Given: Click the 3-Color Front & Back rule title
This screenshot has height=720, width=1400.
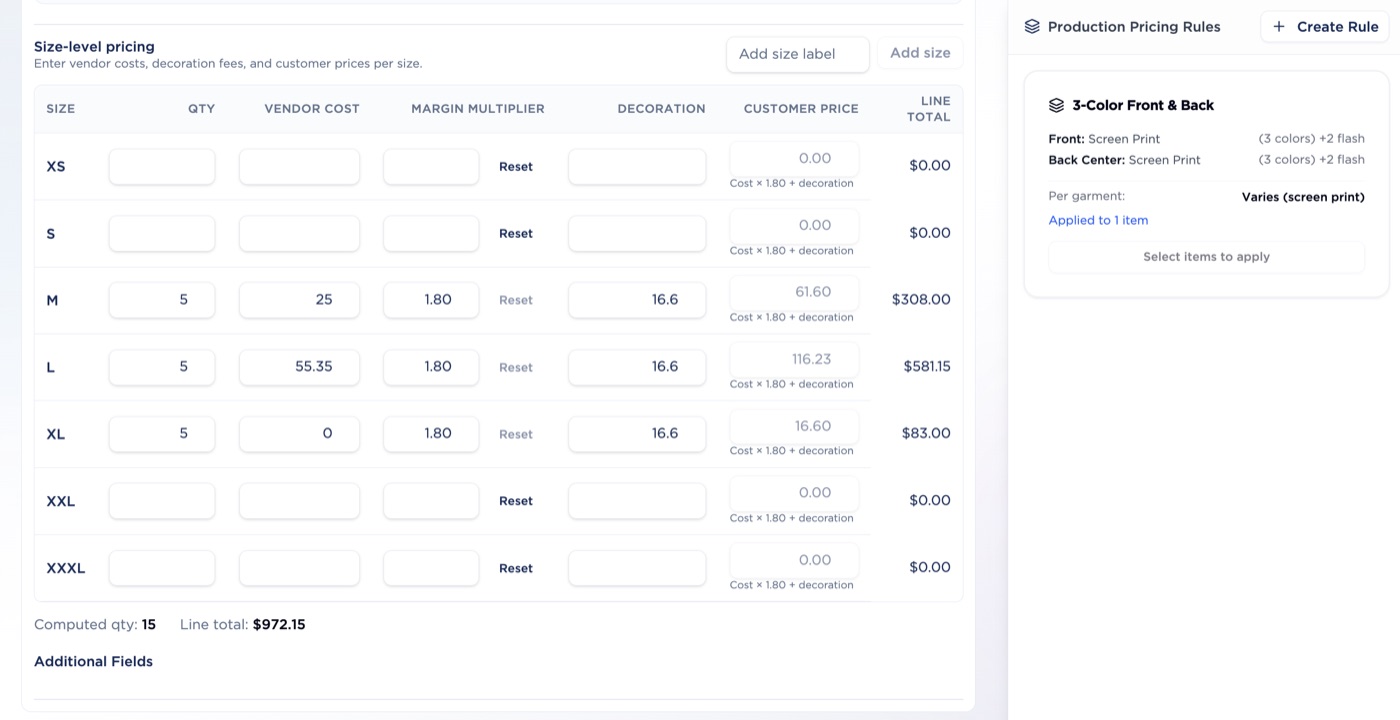Looking at the screenshot, I should 1143,105.
